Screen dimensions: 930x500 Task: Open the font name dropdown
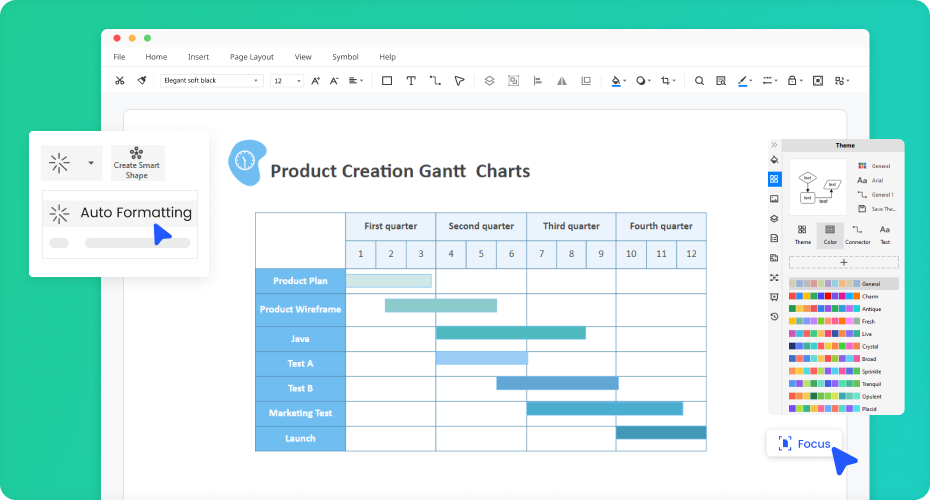pyautogui.click(x=211, y=81)
